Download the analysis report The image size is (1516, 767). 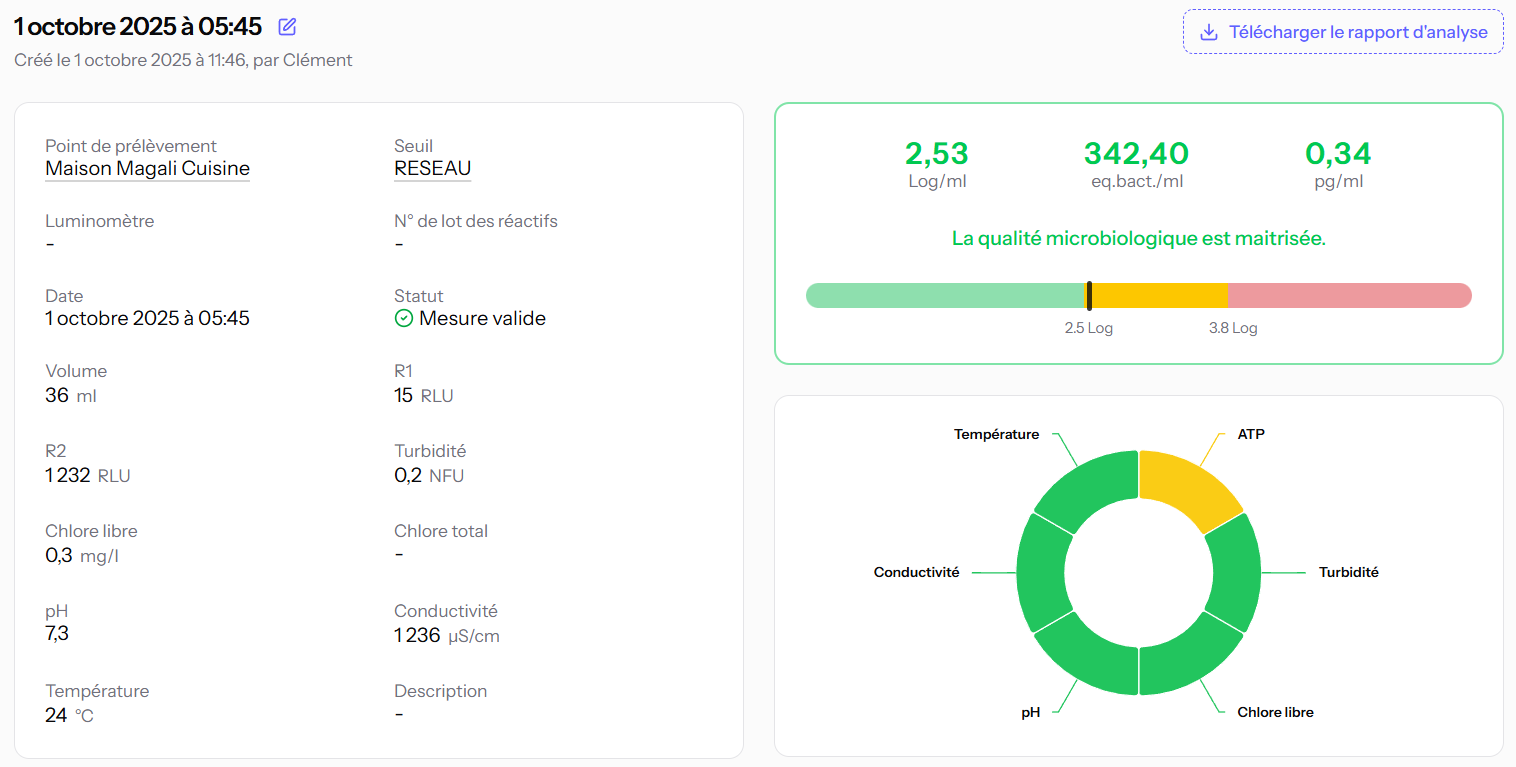[1343, 32]
